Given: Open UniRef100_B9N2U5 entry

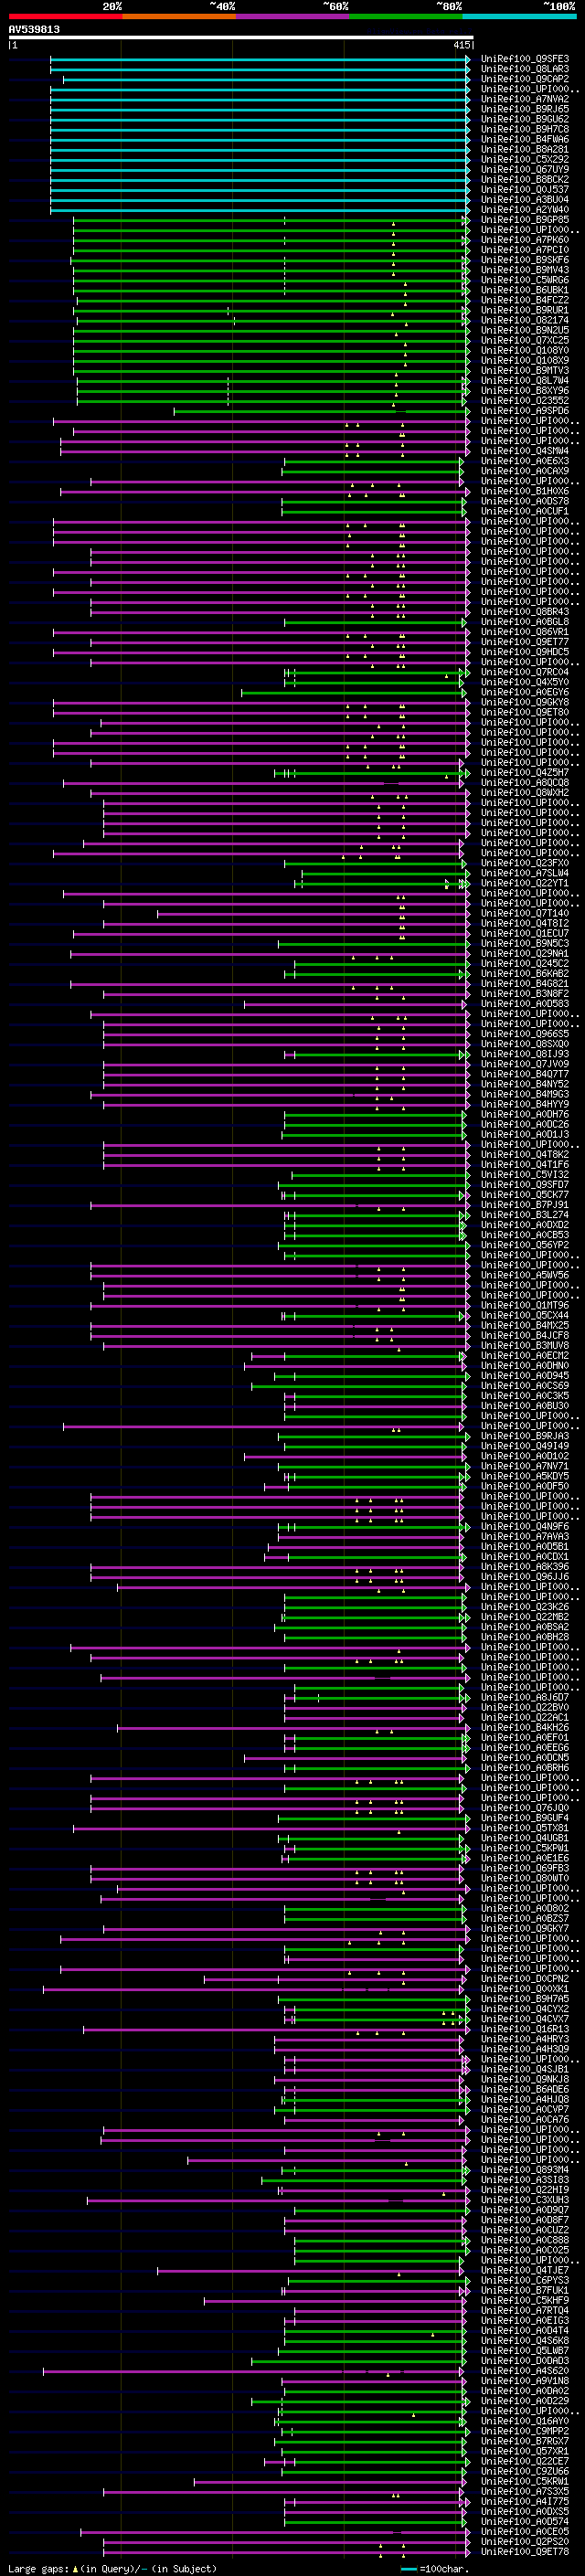Looking at the screenshot, I should point(525,330).
